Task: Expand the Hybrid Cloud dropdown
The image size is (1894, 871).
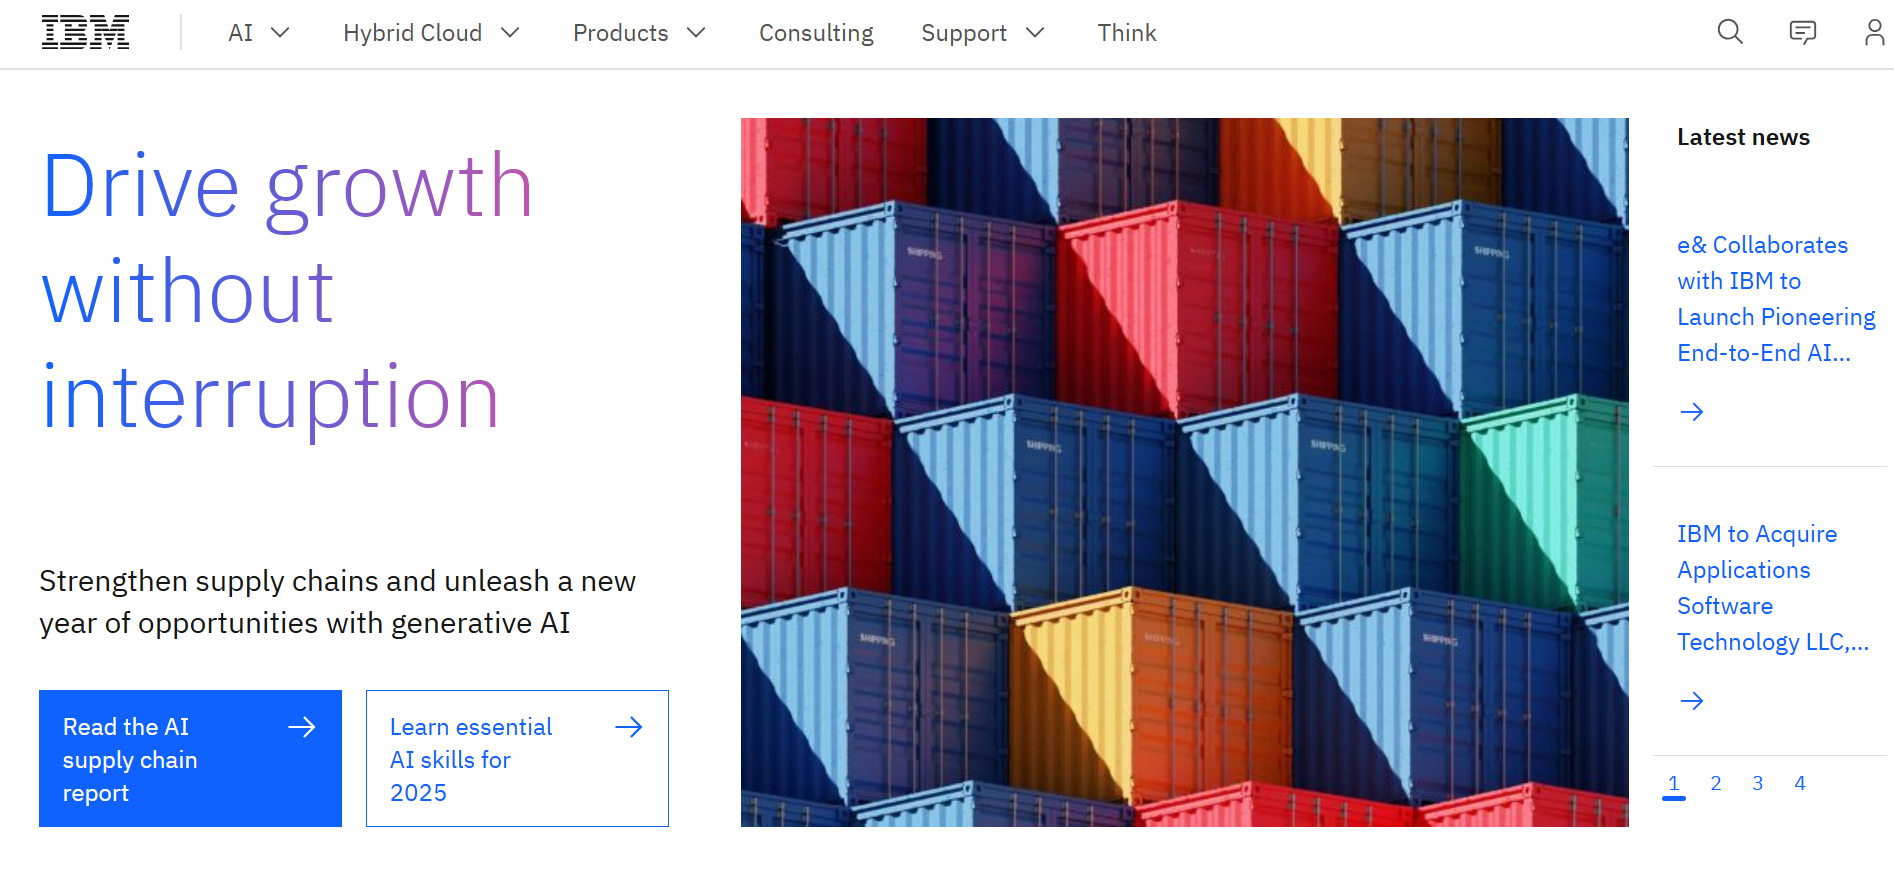Action: tap(431, 33)
